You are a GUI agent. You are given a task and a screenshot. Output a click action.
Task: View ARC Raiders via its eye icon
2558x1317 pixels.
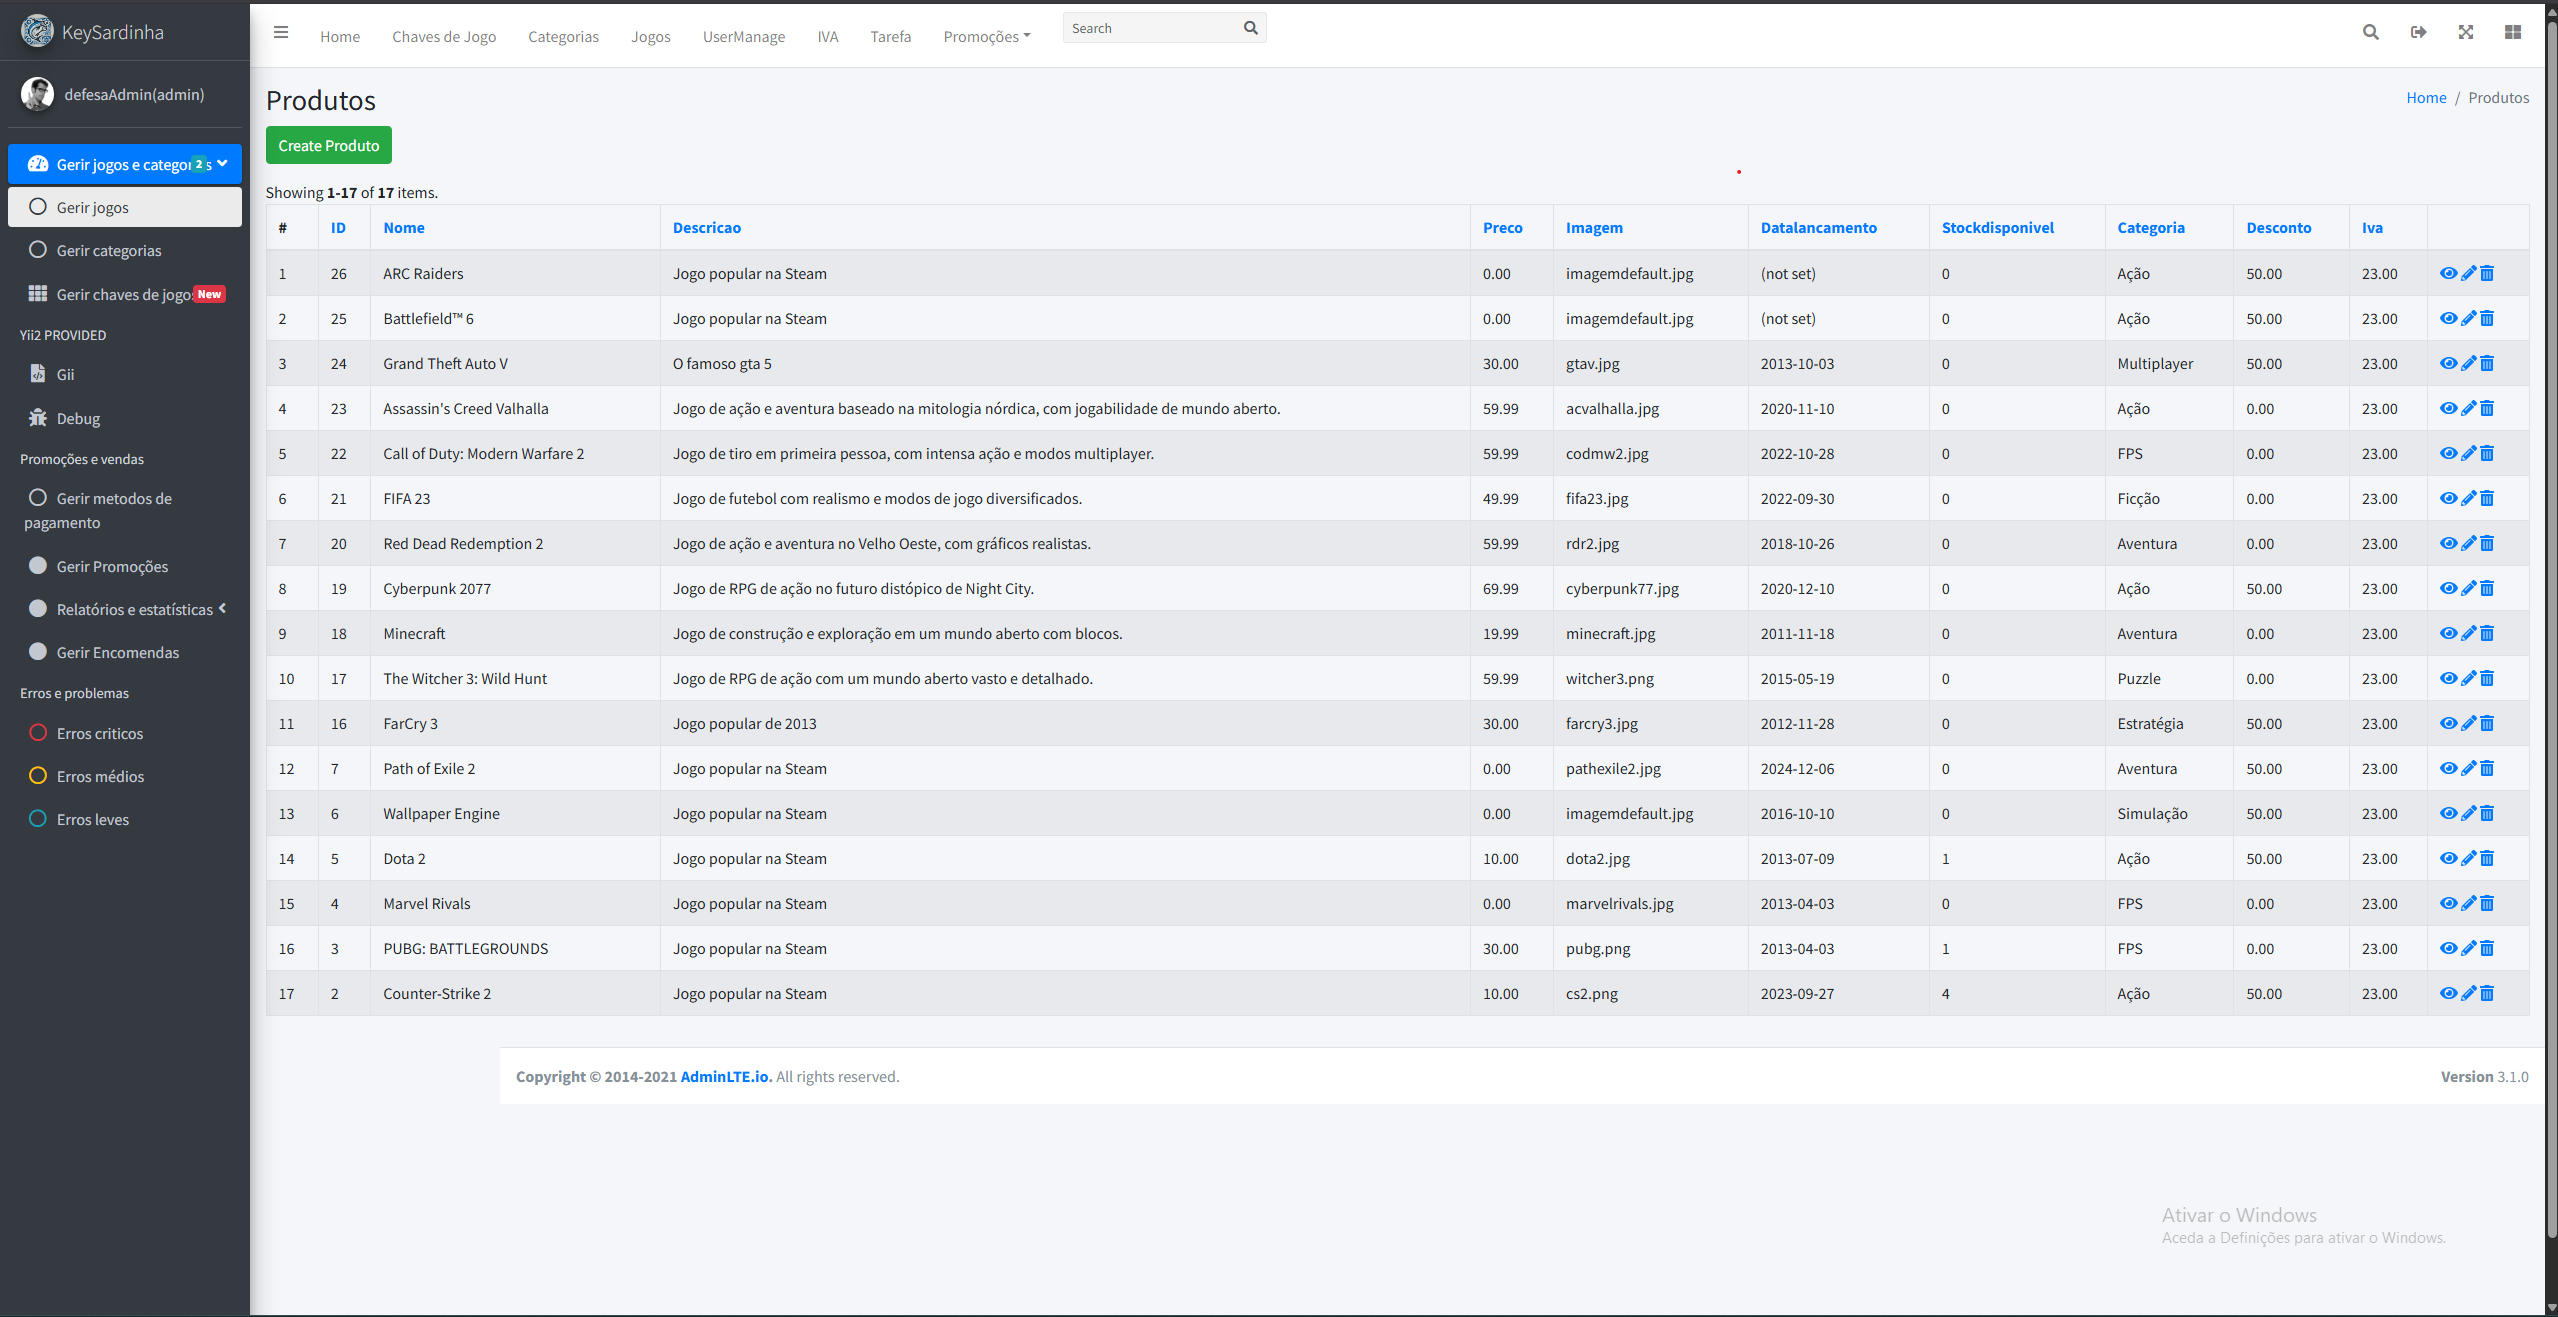pyautogui.click(x=2448, y=273)
